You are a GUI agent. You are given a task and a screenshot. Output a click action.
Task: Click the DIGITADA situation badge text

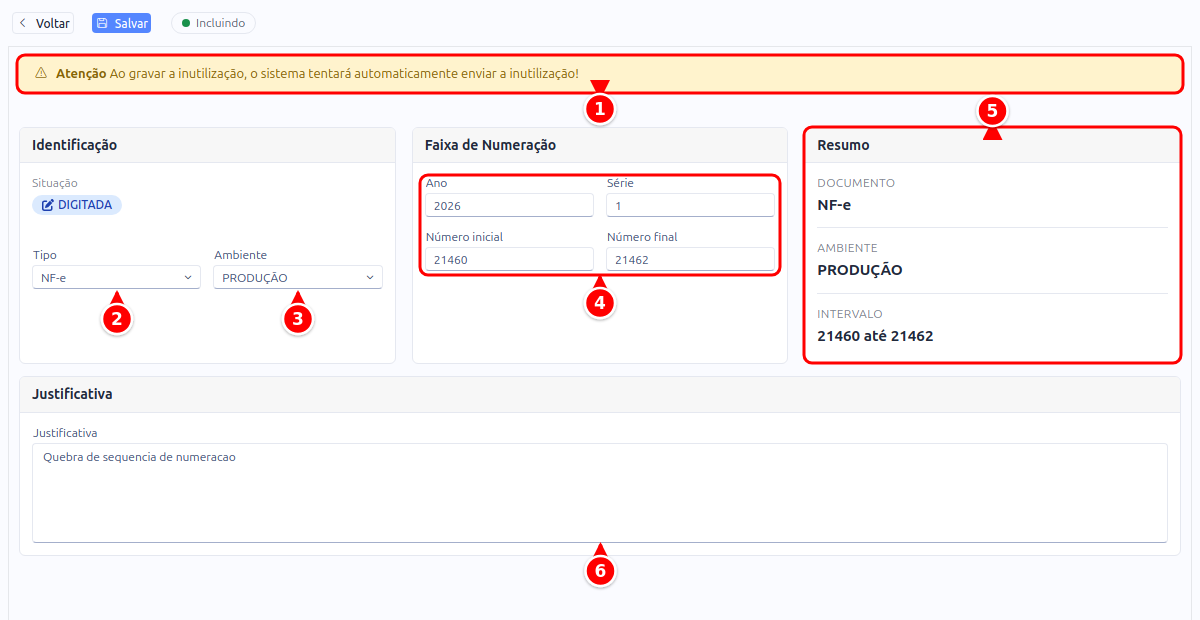click(86, 205)
